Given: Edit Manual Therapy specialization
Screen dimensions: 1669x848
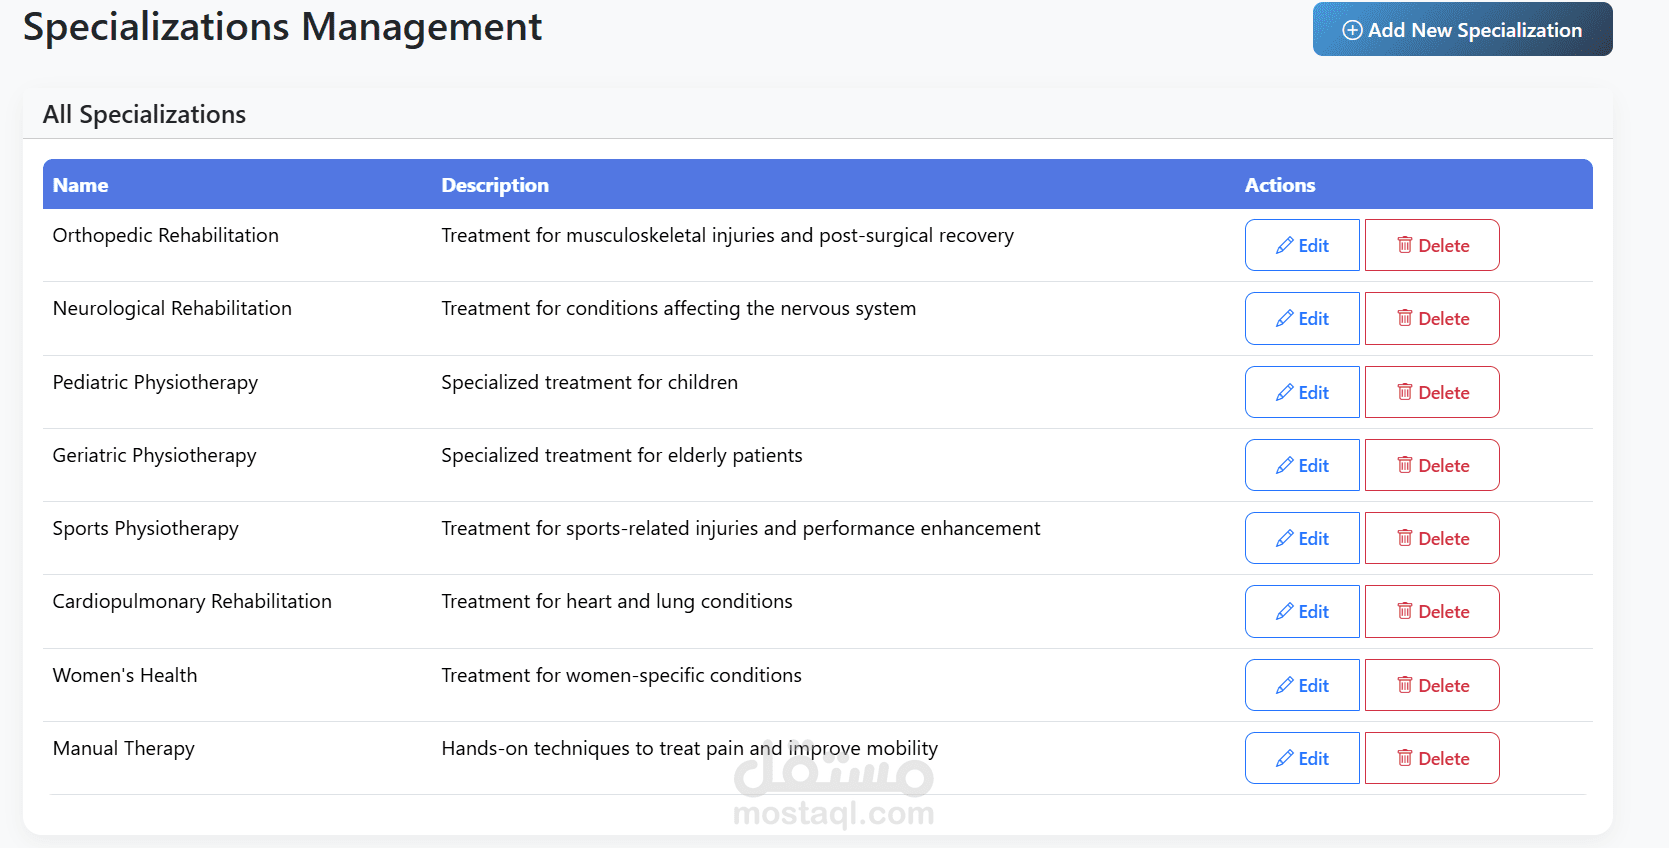Looking at the screenshot, I should [x=1302, y=758].
